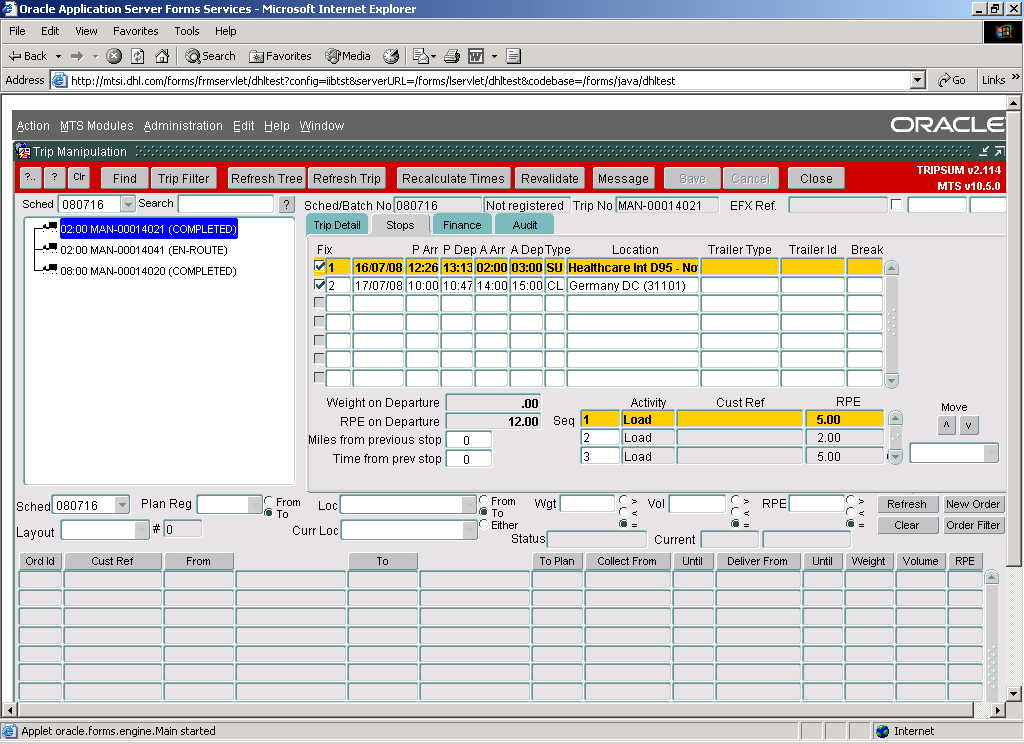1024x744 pixels.
Task: Open the MTS Modules menu
Action: [x=97, y=125]
